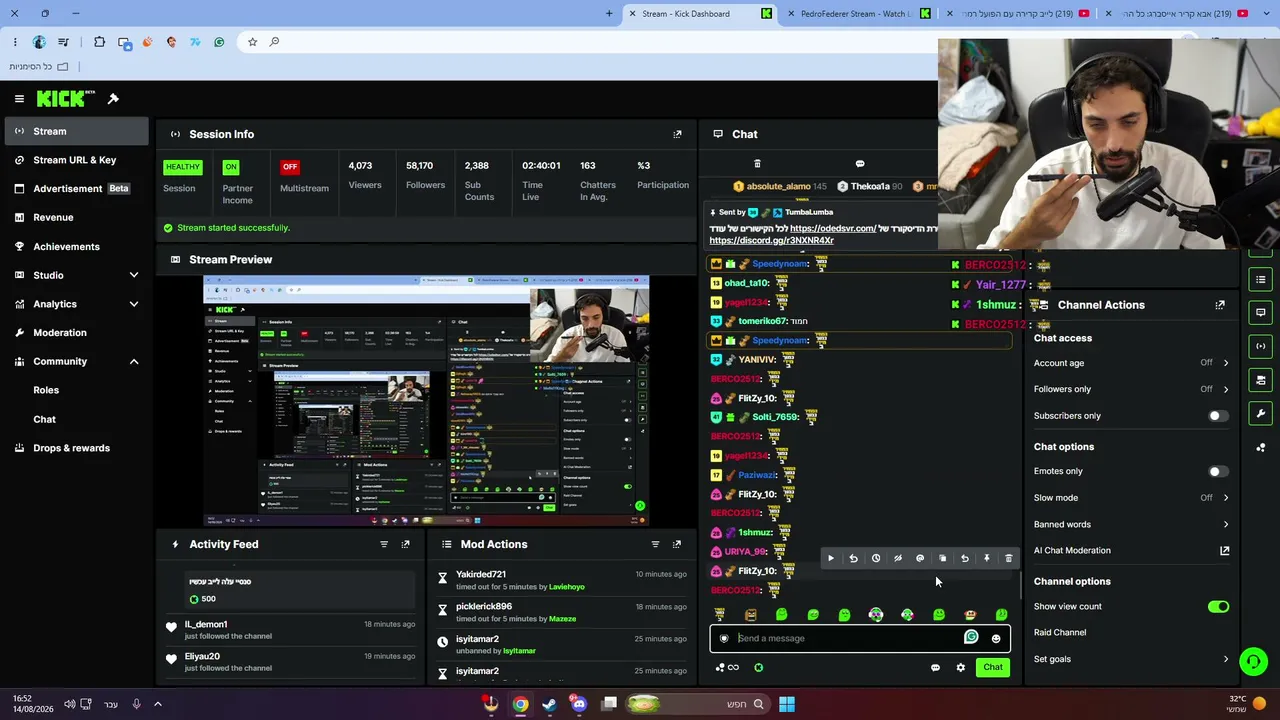1280x720 pixels.
Task: Open the Kick hamburger menu
Action: 19,98
